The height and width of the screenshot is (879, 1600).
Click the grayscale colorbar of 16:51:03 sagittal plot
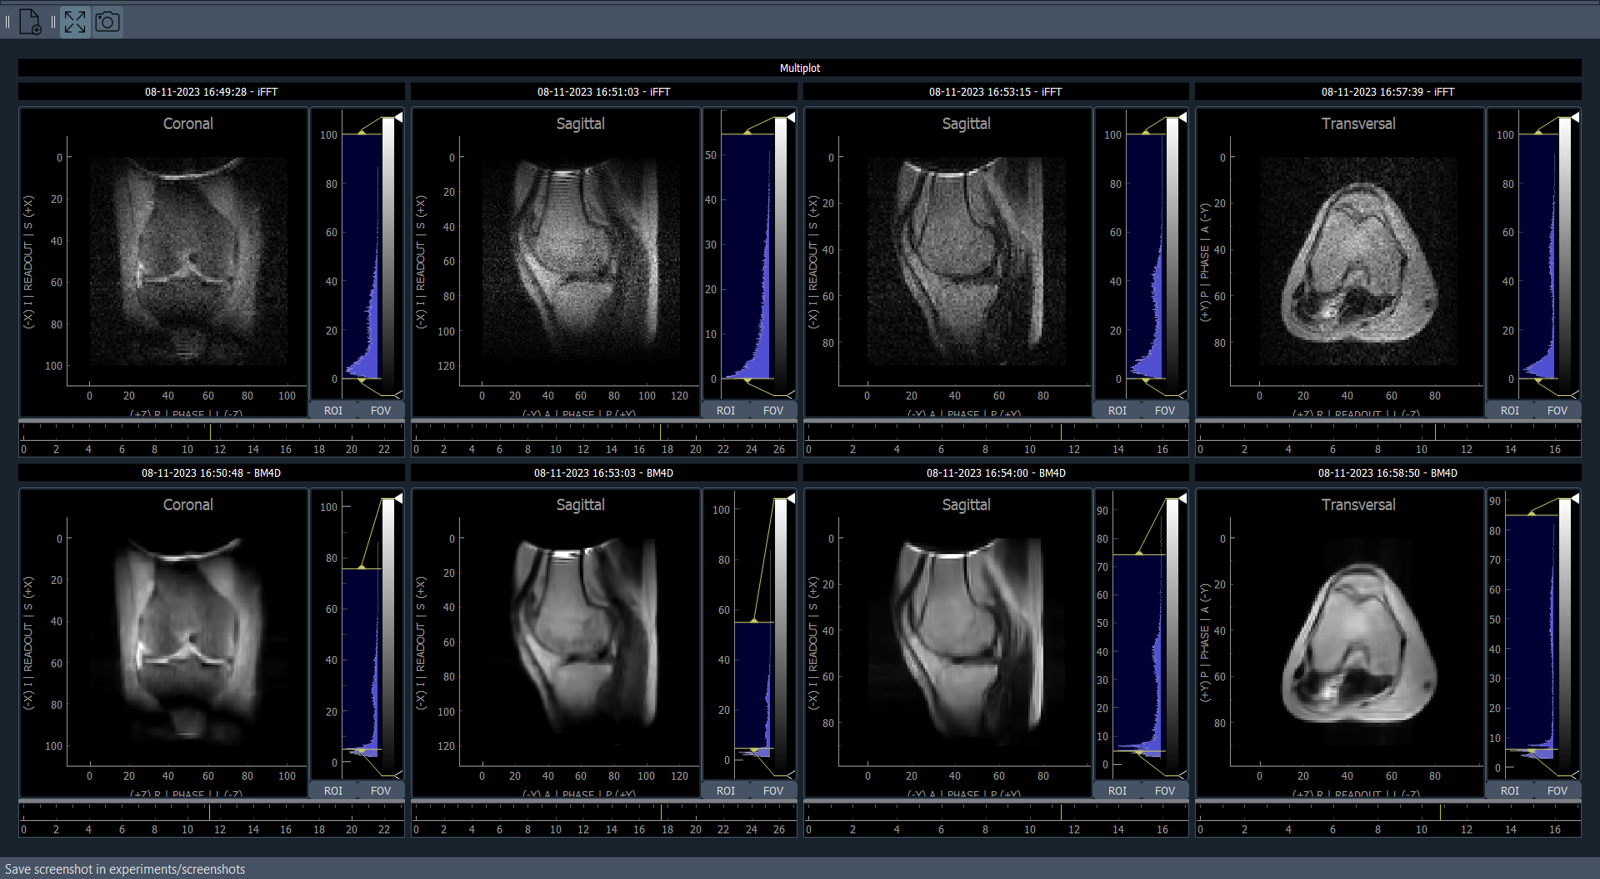(781, 255)
